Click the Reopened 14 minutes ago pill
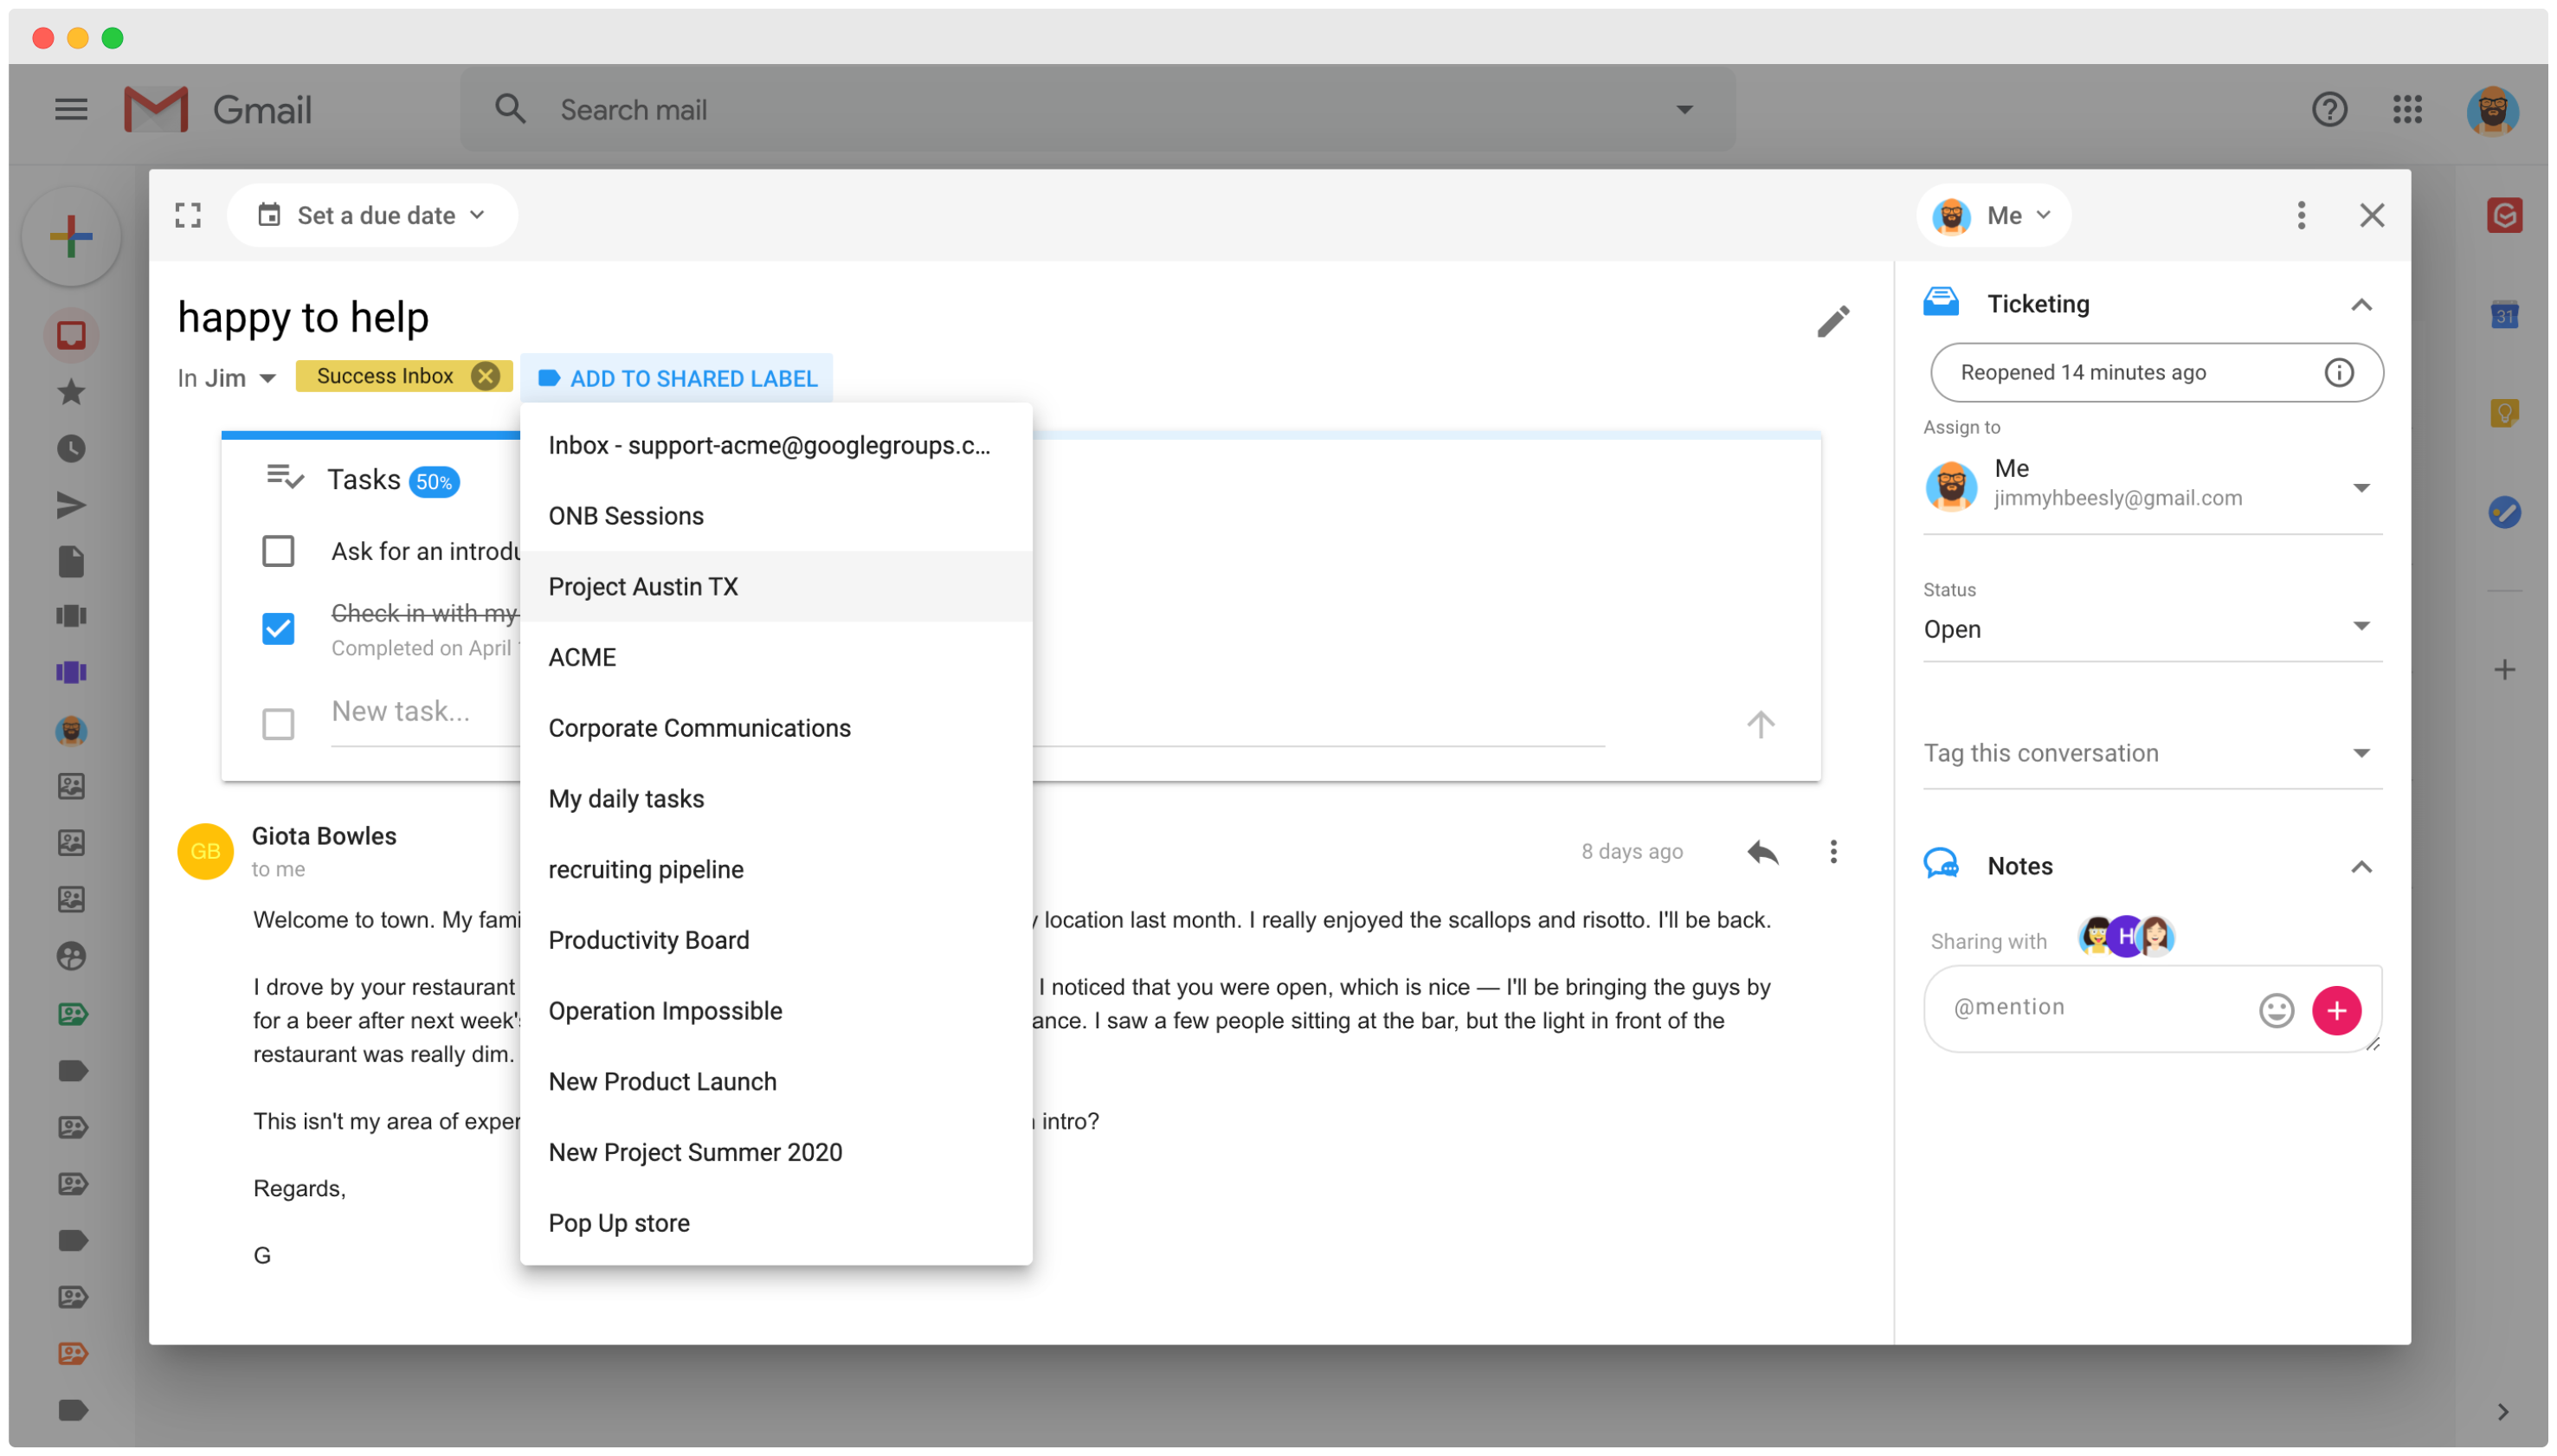 click(2156, 373)
